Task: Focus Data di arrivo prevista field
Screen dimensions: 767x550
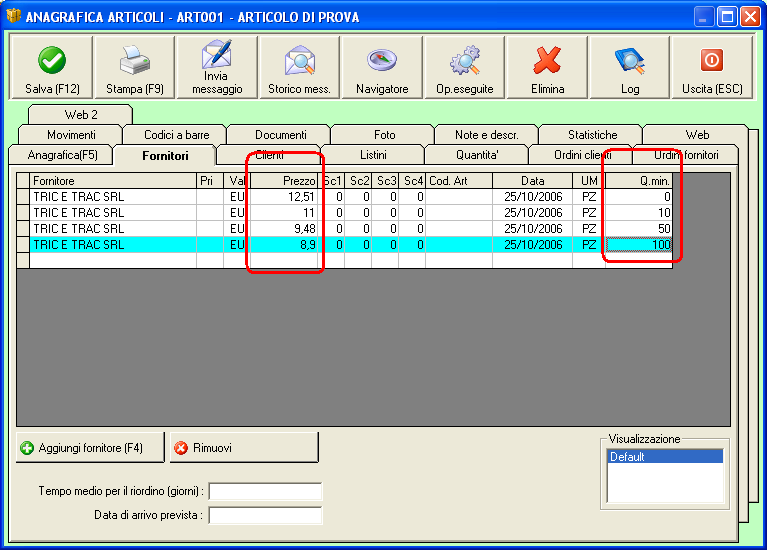Action: pyautogui.click(x=265, y=515)
